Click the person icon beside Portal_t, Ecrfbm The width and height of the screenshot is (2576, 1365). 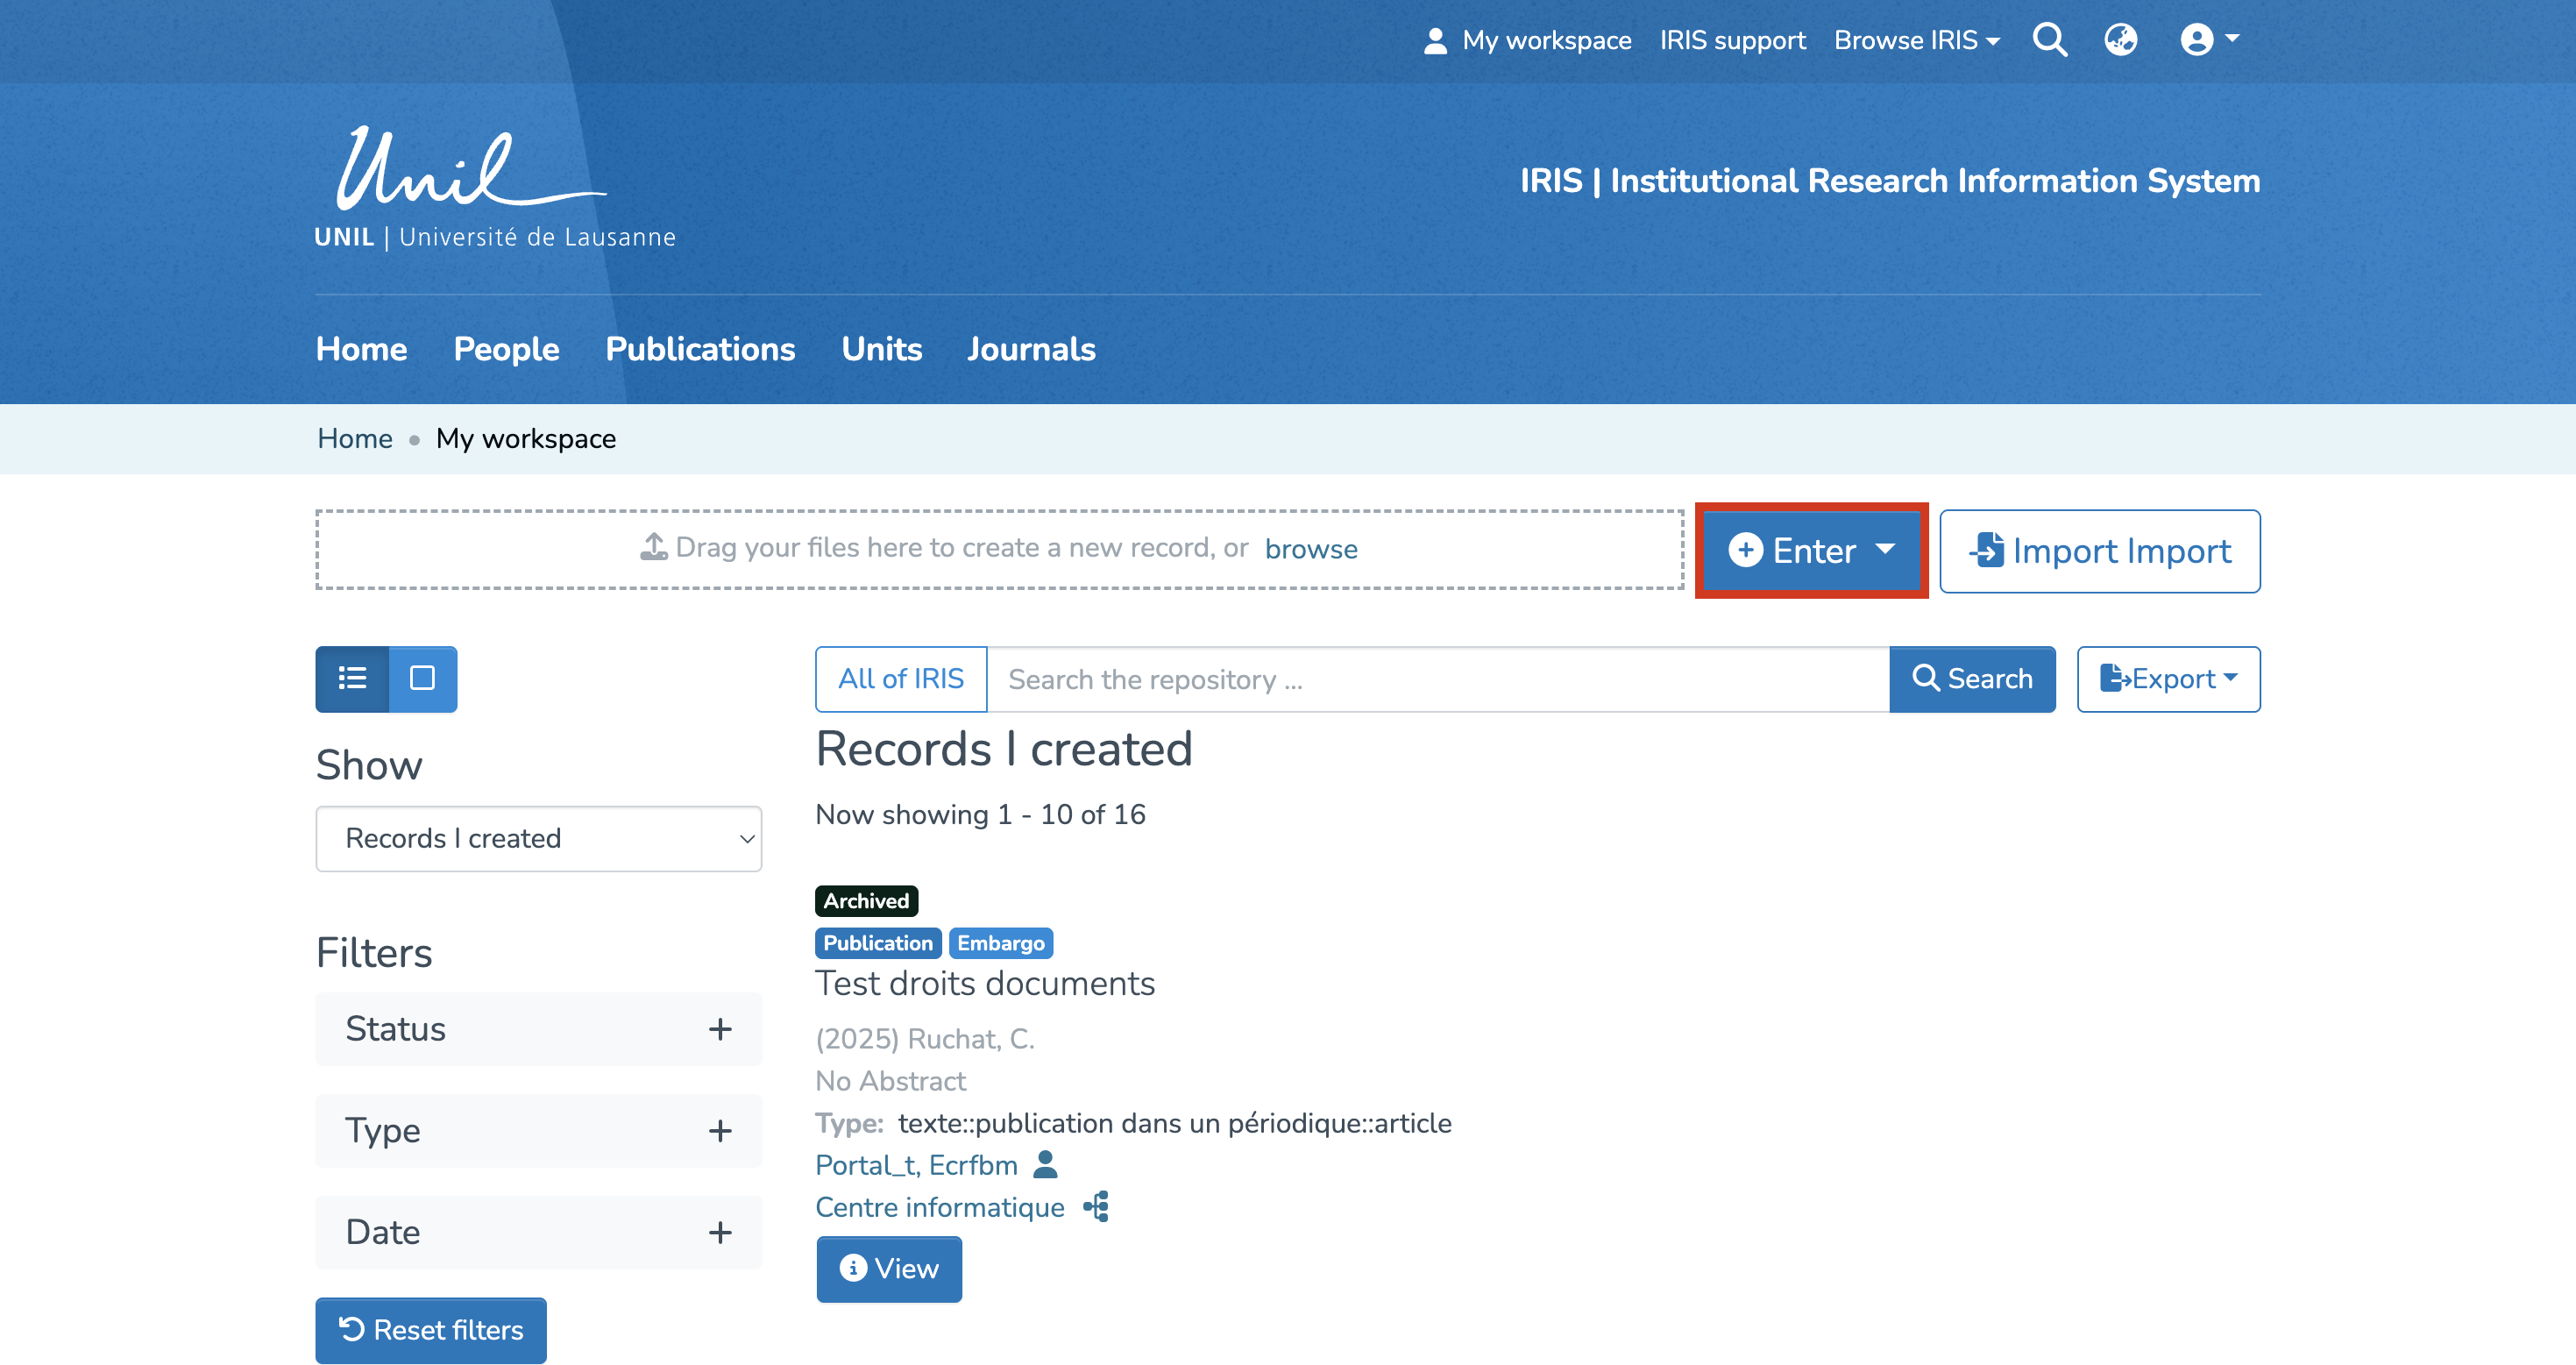tap(1045, 1164)
